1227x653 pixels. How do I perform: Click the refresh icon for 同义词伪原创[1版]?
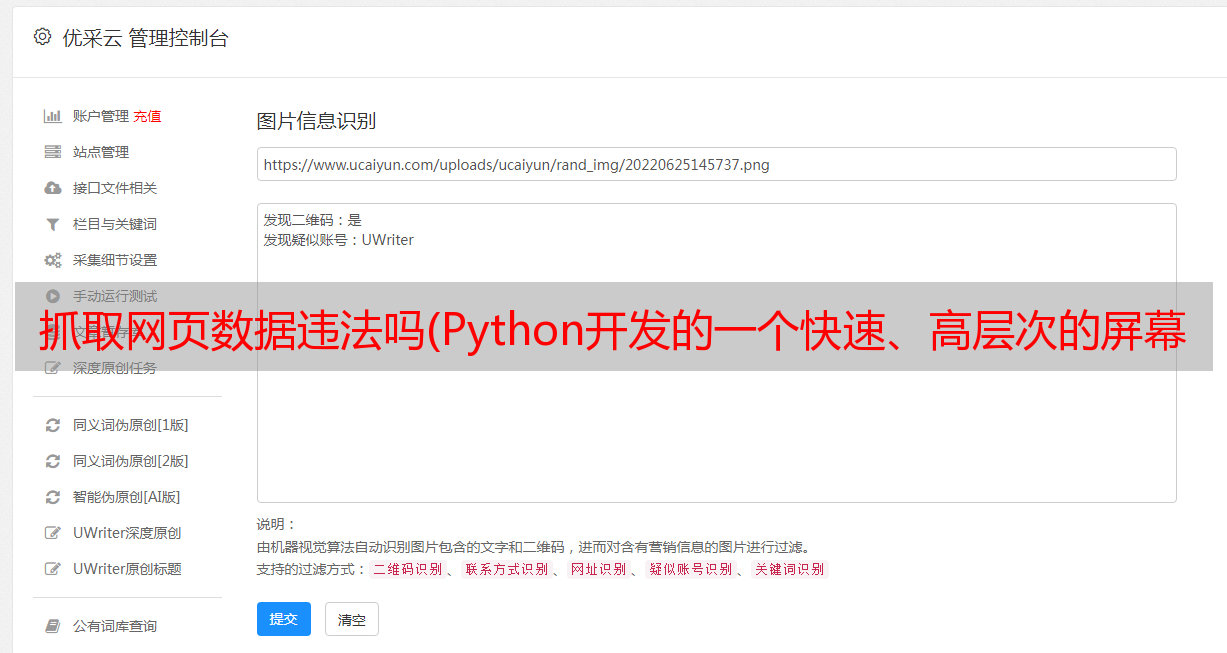(53, 425)
